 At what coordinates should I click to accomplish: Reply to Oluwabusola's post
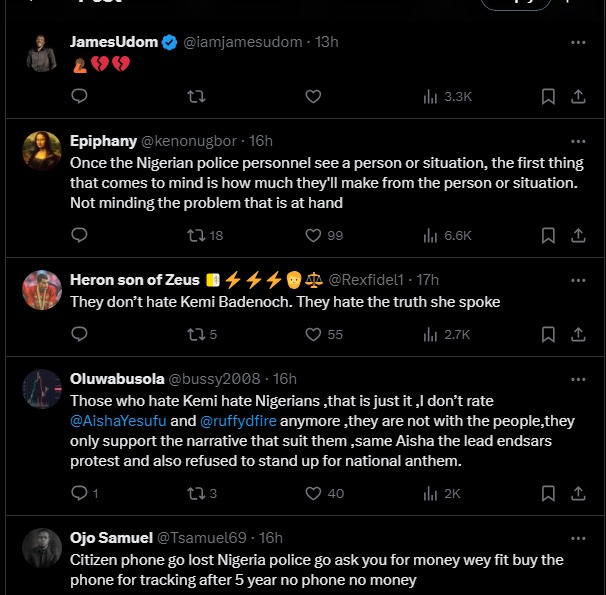pos(80,493)
